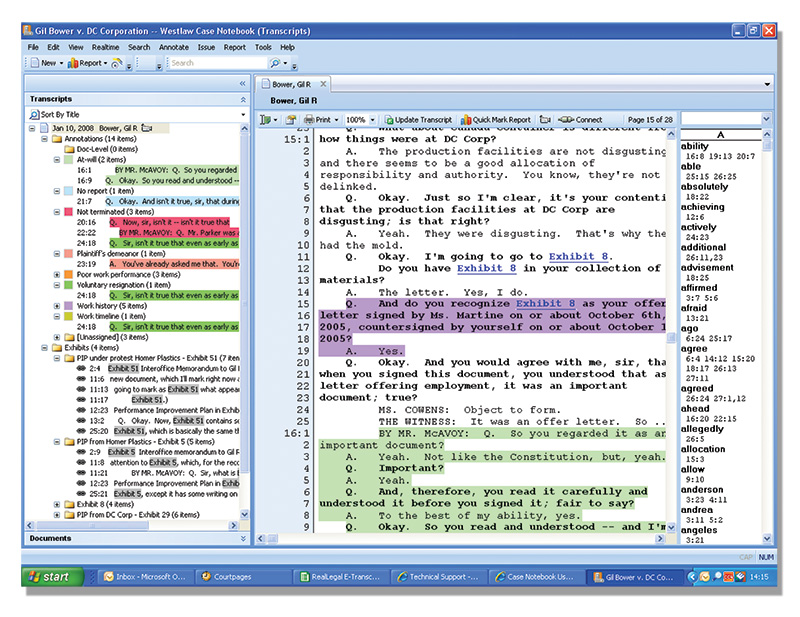Switch to the Bower, Gil R tab
800x617 pixels.
(293, 84)
